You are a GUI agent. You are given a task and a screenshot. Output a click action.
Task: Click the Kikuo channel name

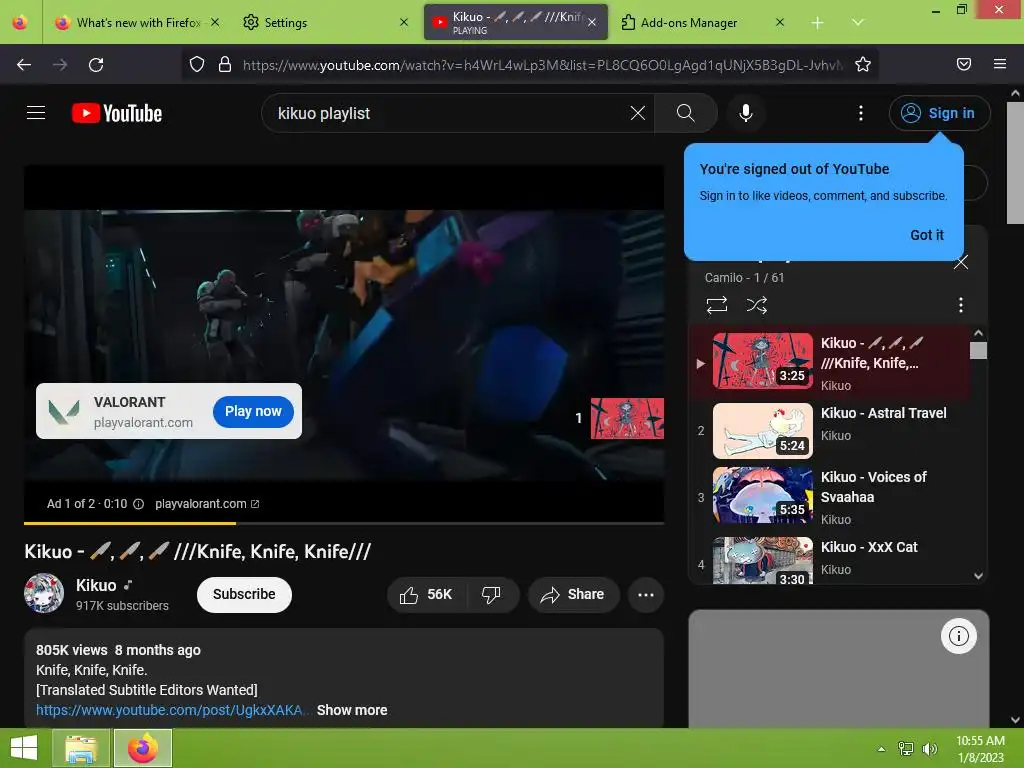point(96,585)
